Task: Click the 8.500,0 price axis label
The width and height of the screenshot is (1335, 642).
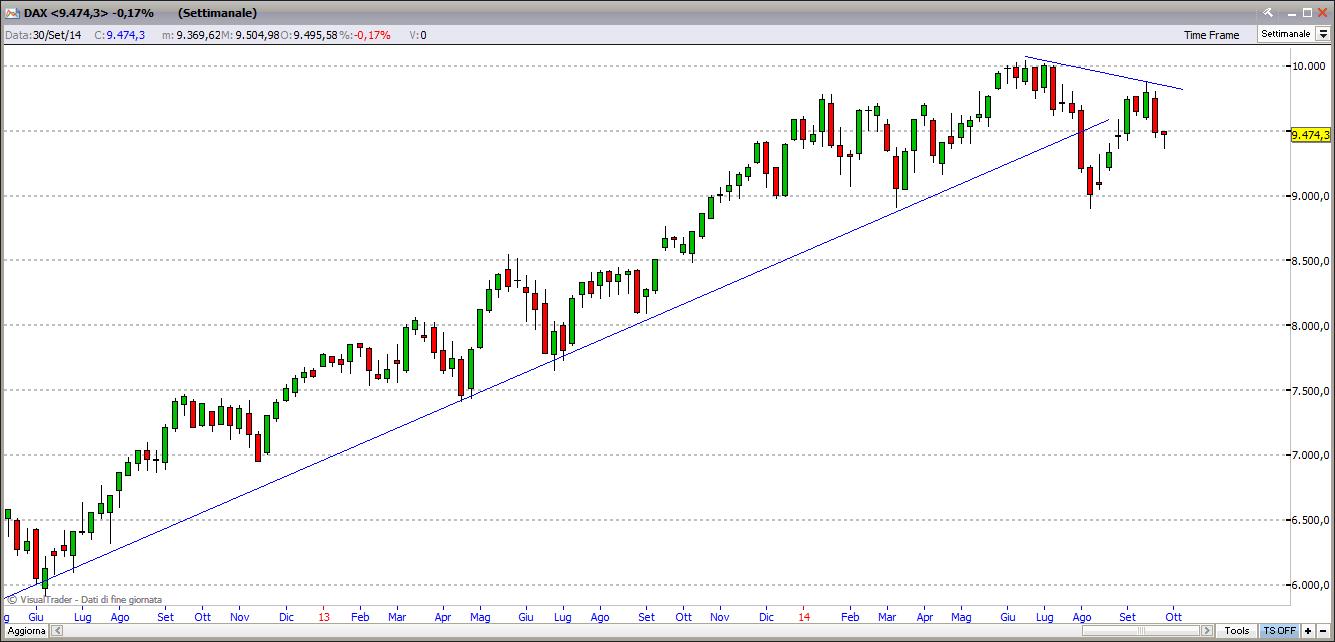Action: (x=1310, y=261)
